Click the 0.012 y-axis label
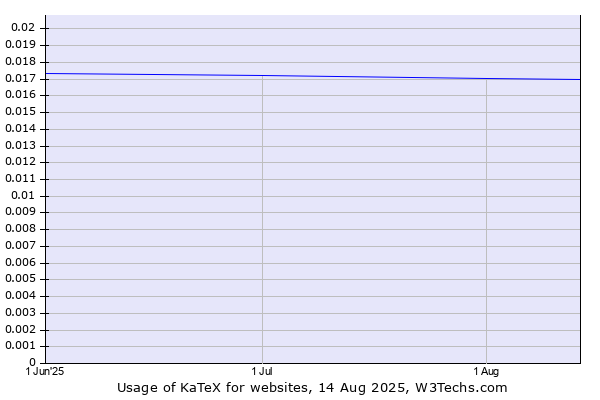This screenshot has width=600, height=400. pyautogui.click(x=20, y=162)
